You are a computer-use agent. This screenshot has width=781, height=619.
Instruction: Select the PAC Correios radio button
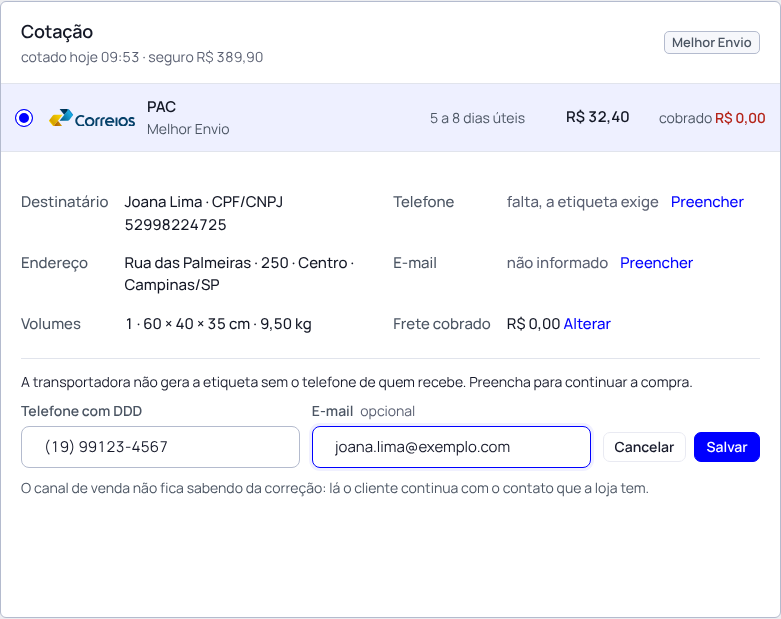click(24, 118)
